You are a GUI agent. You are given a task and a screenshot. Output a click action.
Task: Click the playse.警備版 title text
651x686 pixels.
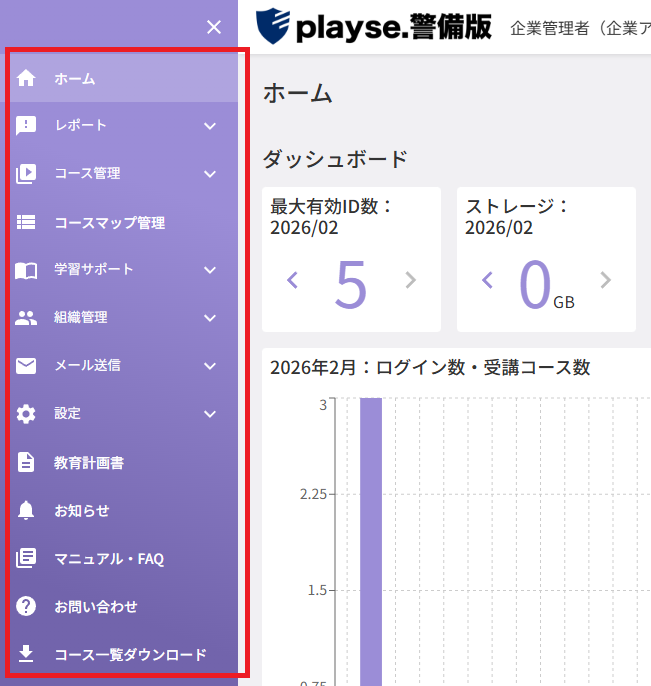pos(394,28)
